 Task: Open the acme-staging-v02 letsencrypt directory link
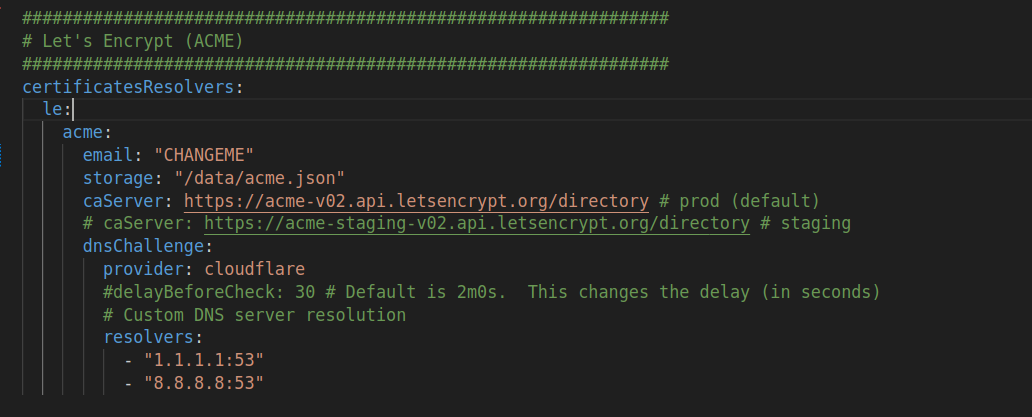tap(477, 224)
